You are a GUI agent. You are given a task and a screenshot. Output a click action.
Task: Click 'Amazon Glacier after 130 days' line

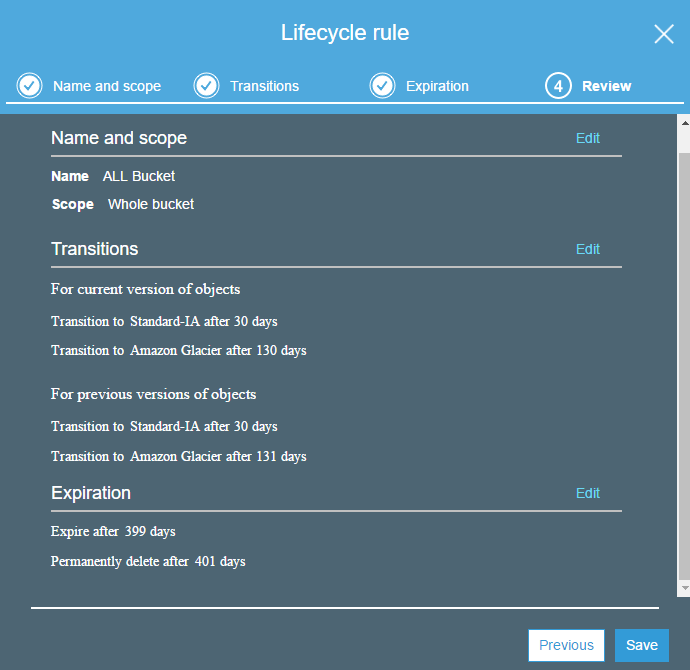[x=179, y=351]
